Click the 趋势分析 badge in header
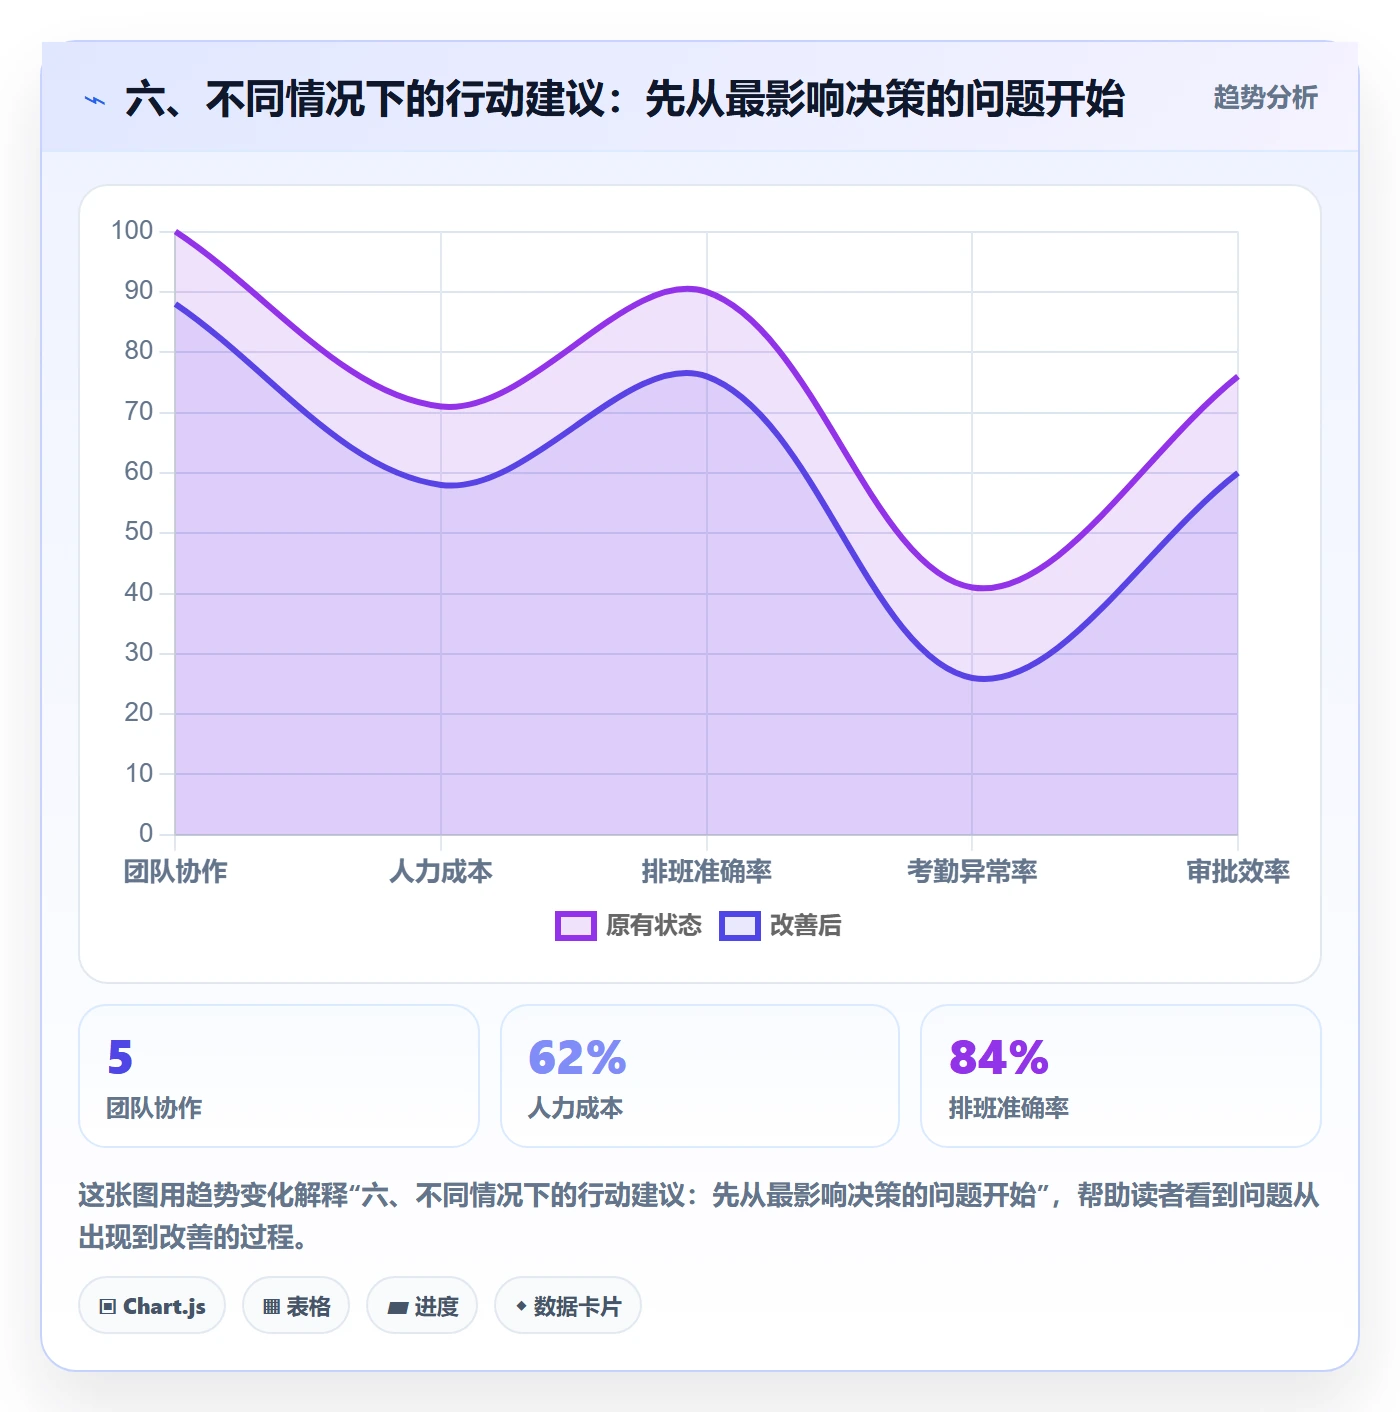Viewport: 1400px width, 1412px height. click(1265, 97)
